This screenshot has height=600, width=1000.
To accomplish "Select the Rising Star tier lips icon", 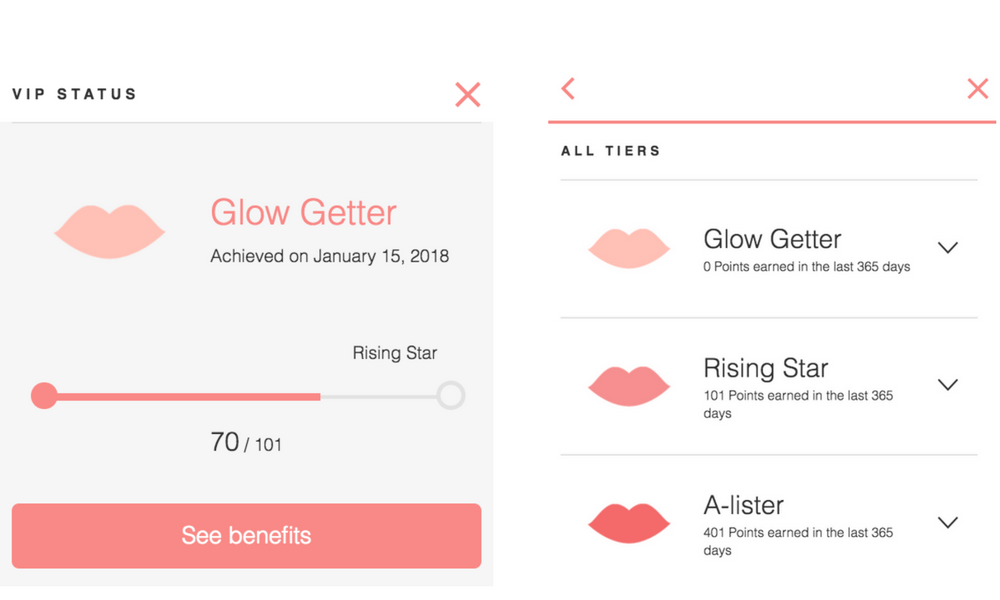I will coord(629,386).
